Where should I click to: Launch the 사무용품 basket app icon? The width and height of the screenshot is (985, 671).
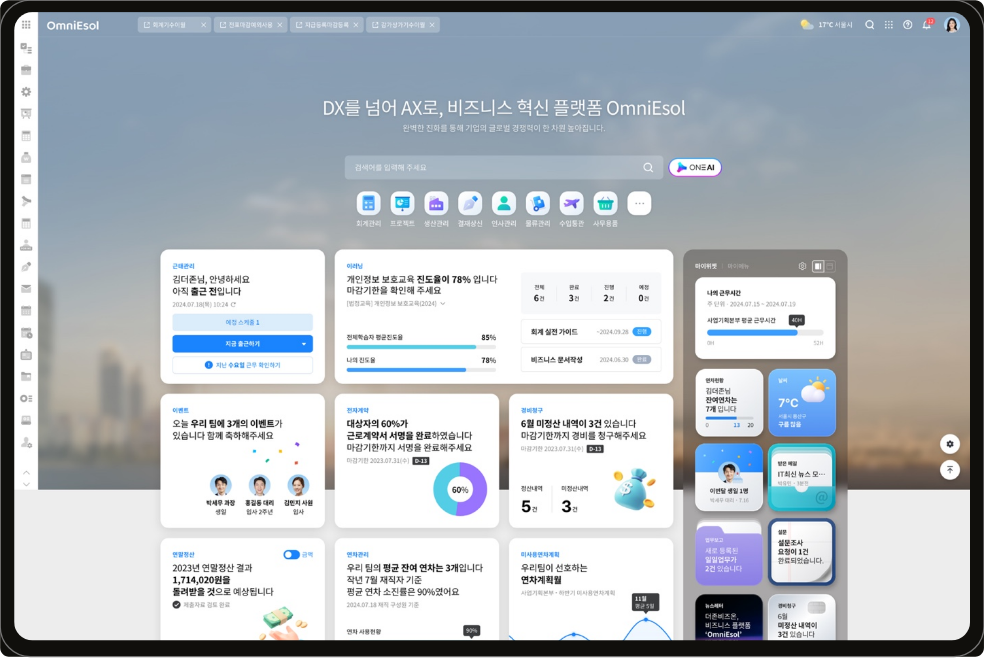606,204
